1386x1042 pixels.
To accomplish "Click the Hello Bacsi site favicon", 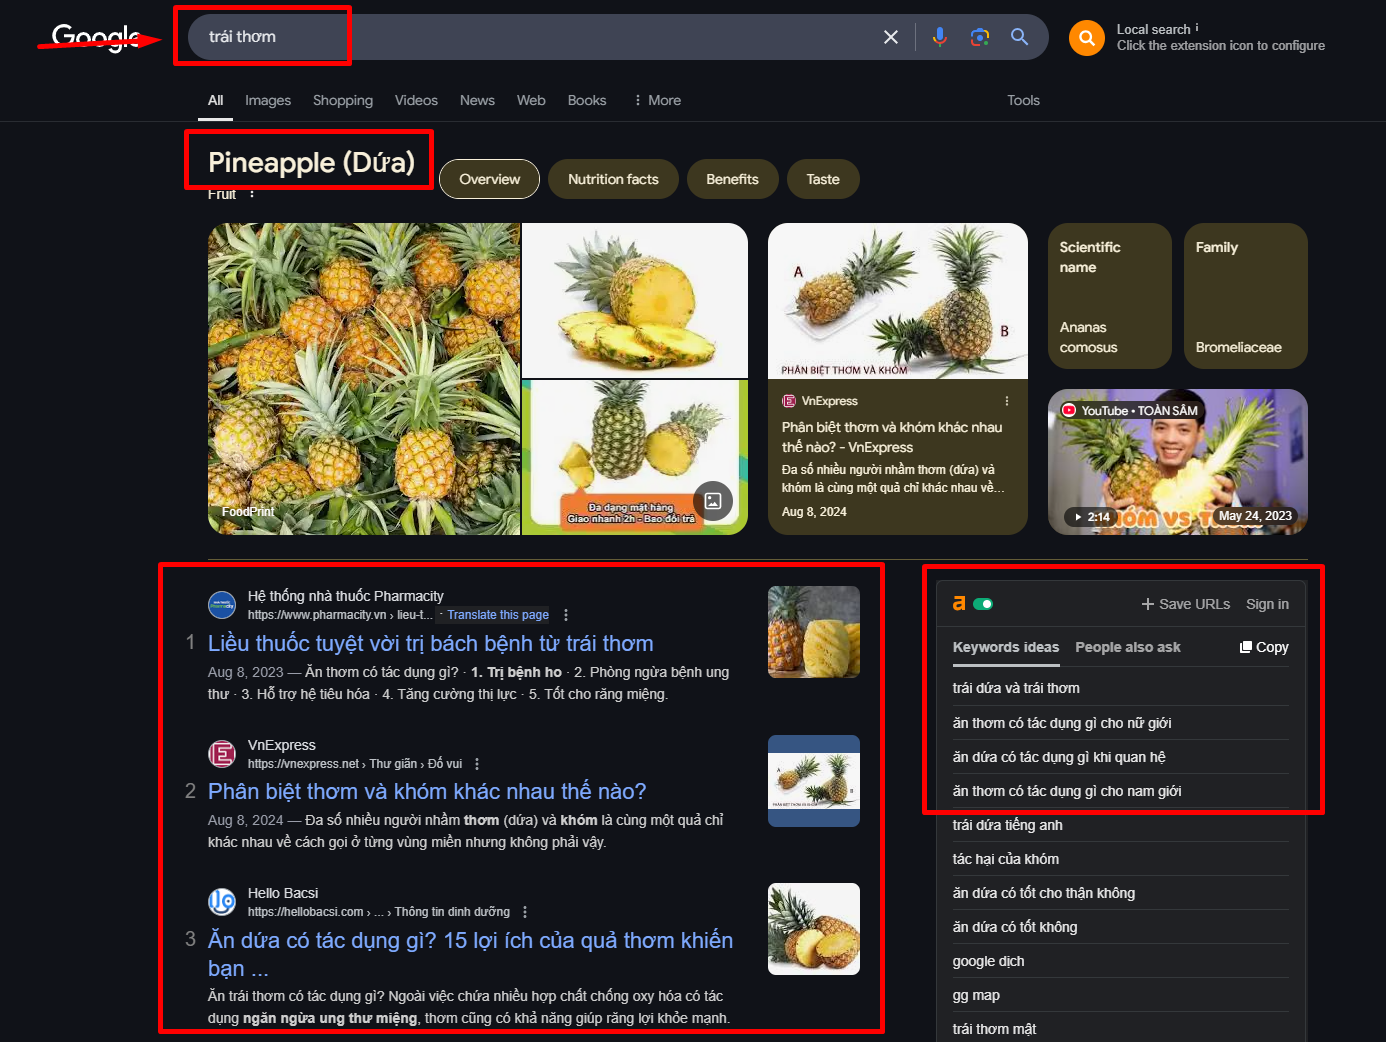I will [x=222, y=902].
